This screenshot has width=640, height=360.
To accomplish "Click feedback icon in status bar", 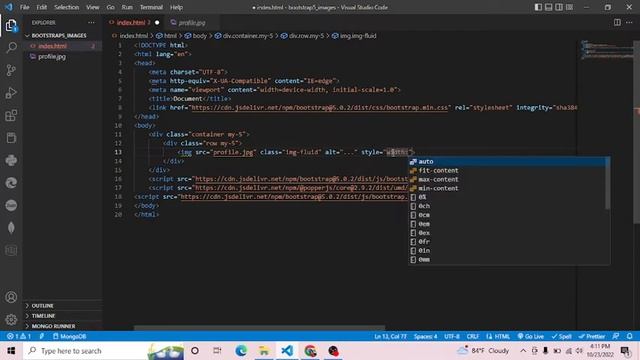I will click(616, 336).
